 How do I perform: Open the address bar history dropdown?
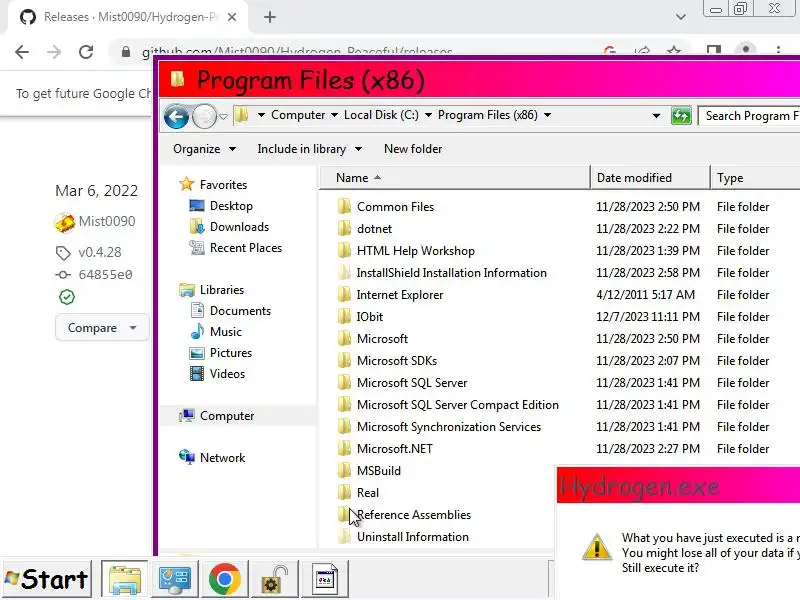tap(656, 116)
